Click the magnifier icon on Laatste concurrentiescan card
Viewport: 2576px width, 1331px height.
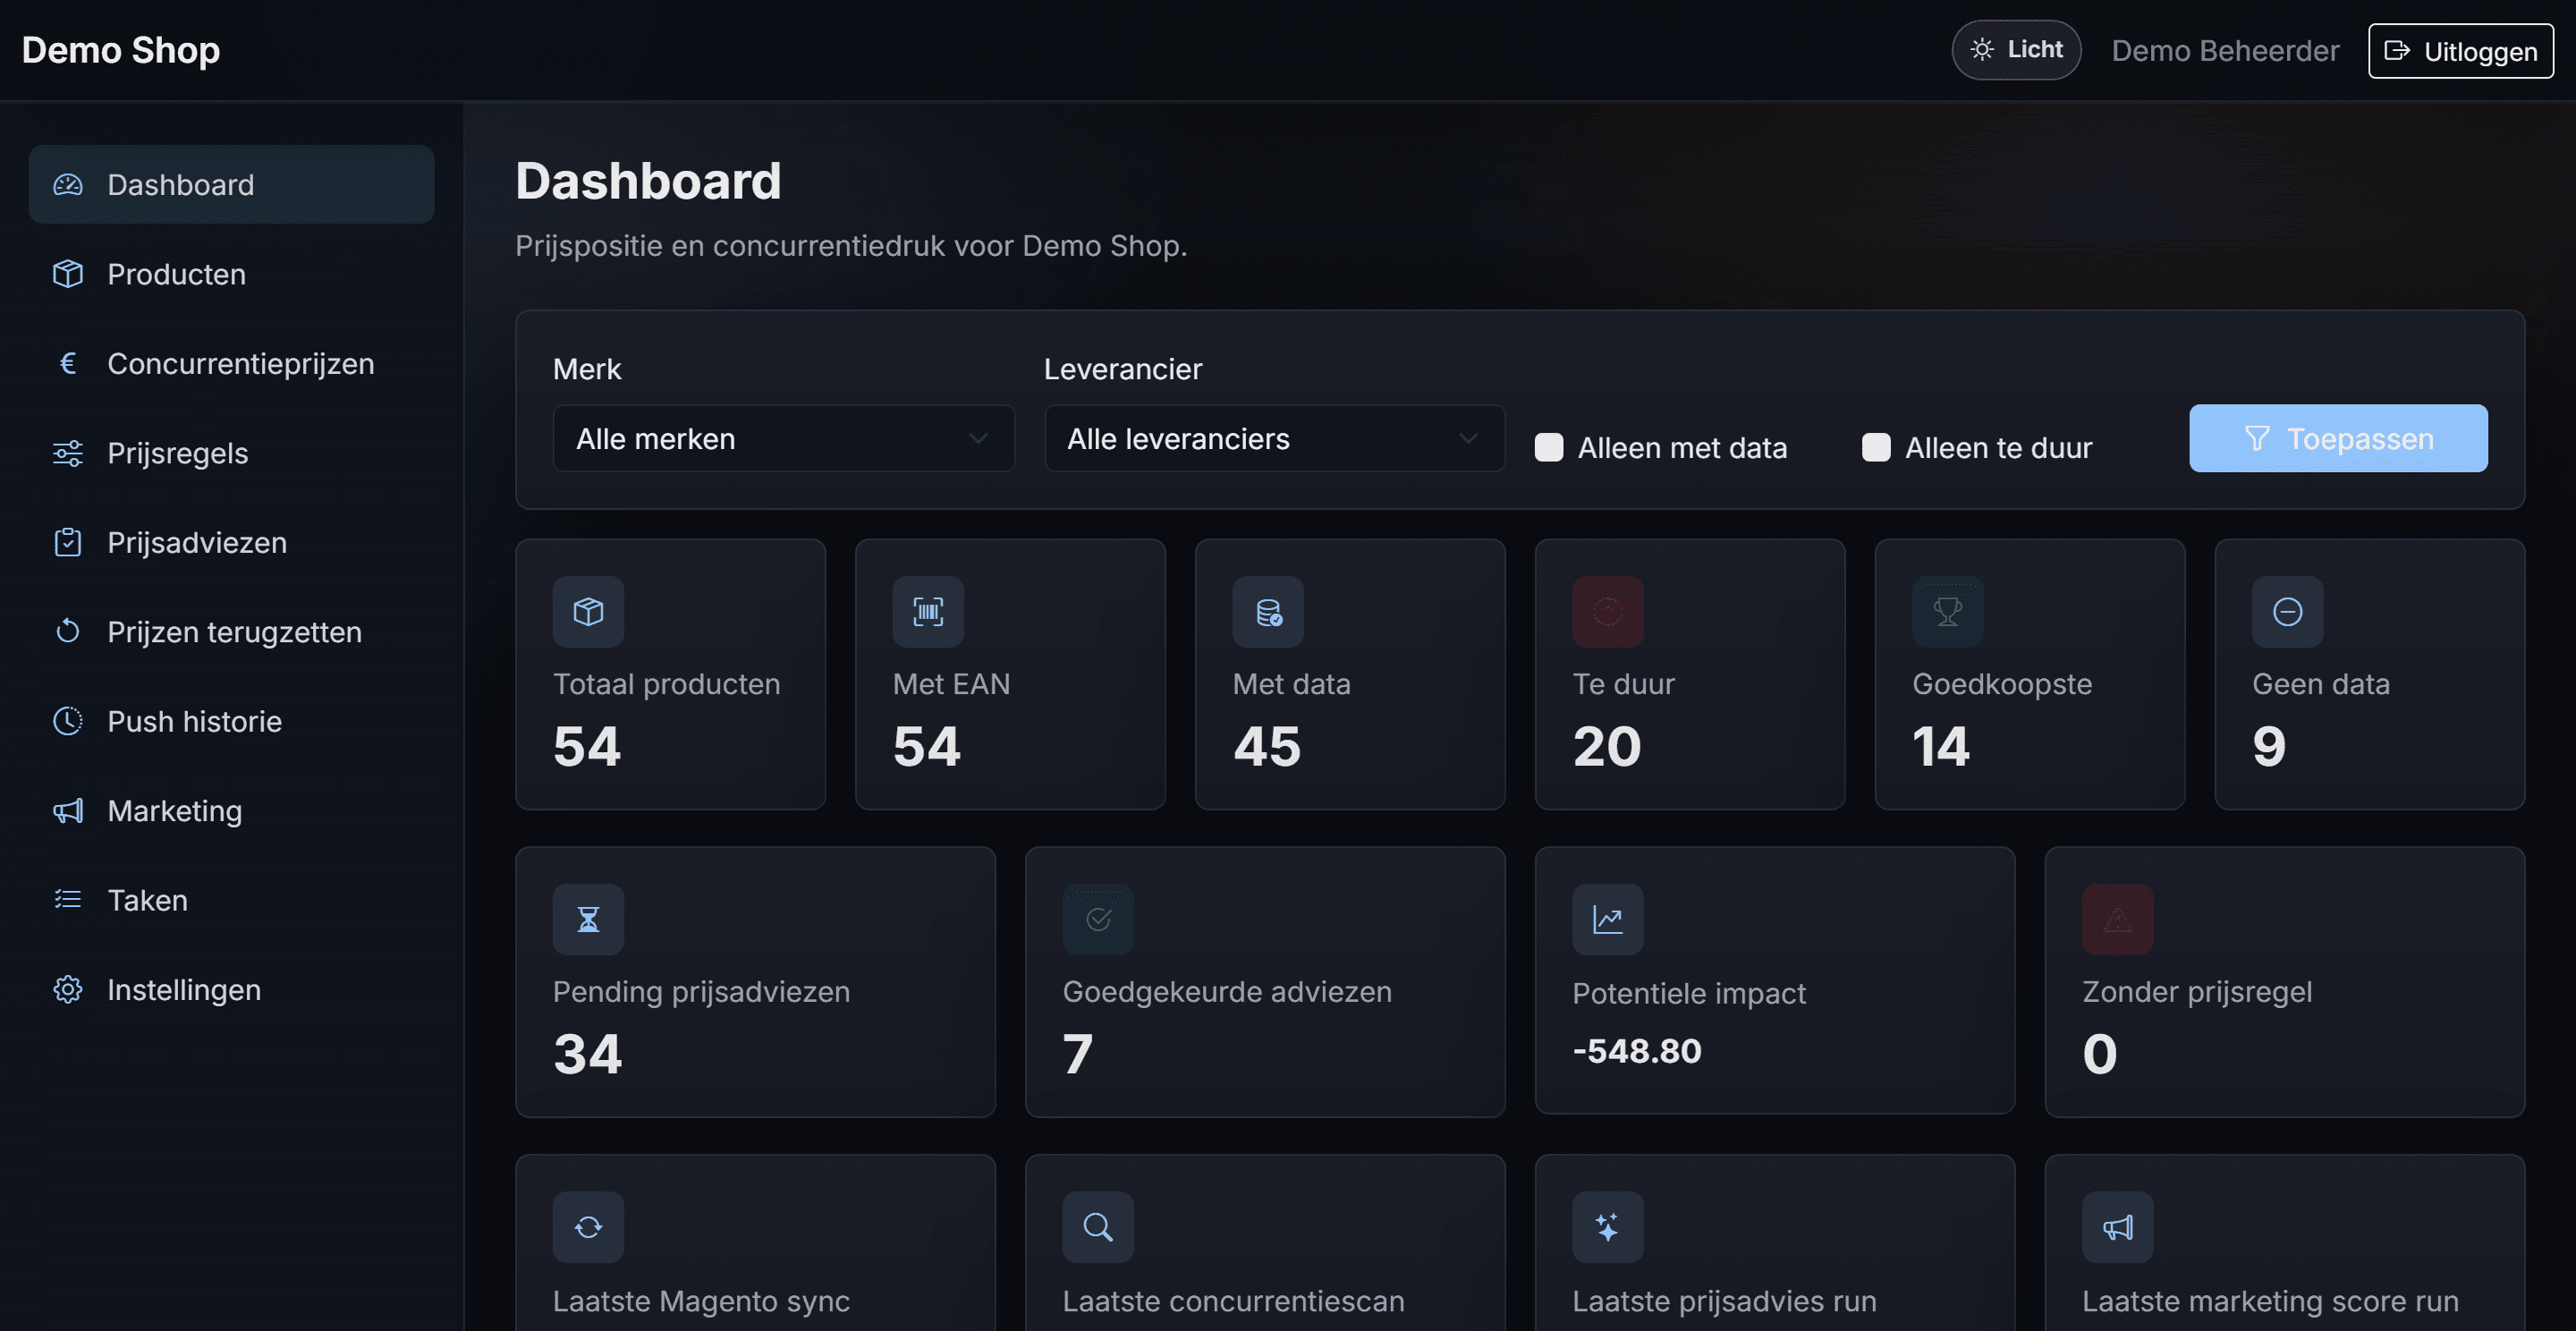1098,1227
